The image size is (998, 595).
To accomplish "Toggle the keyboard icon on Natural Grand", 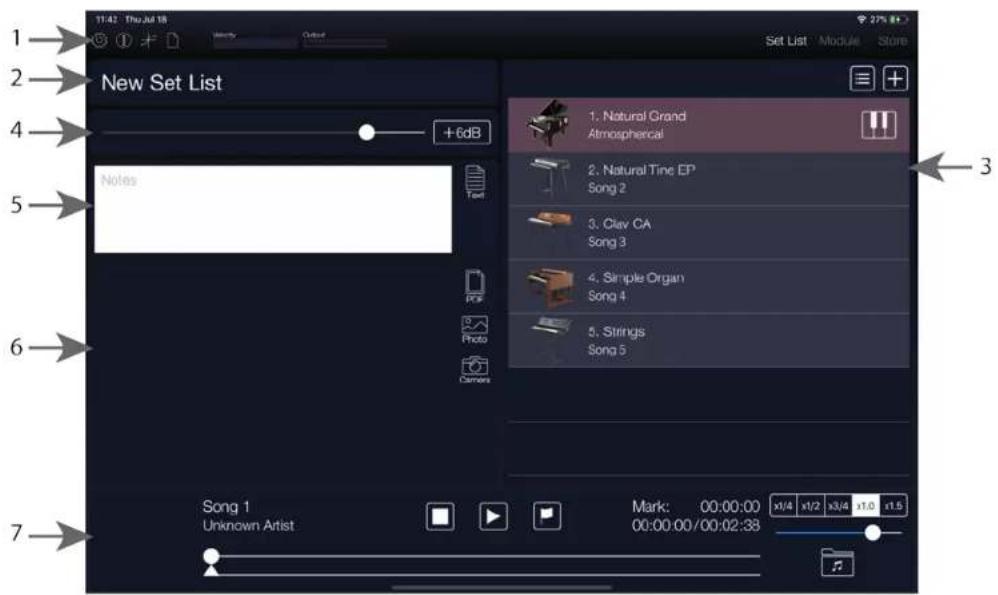I will (879, 125).
